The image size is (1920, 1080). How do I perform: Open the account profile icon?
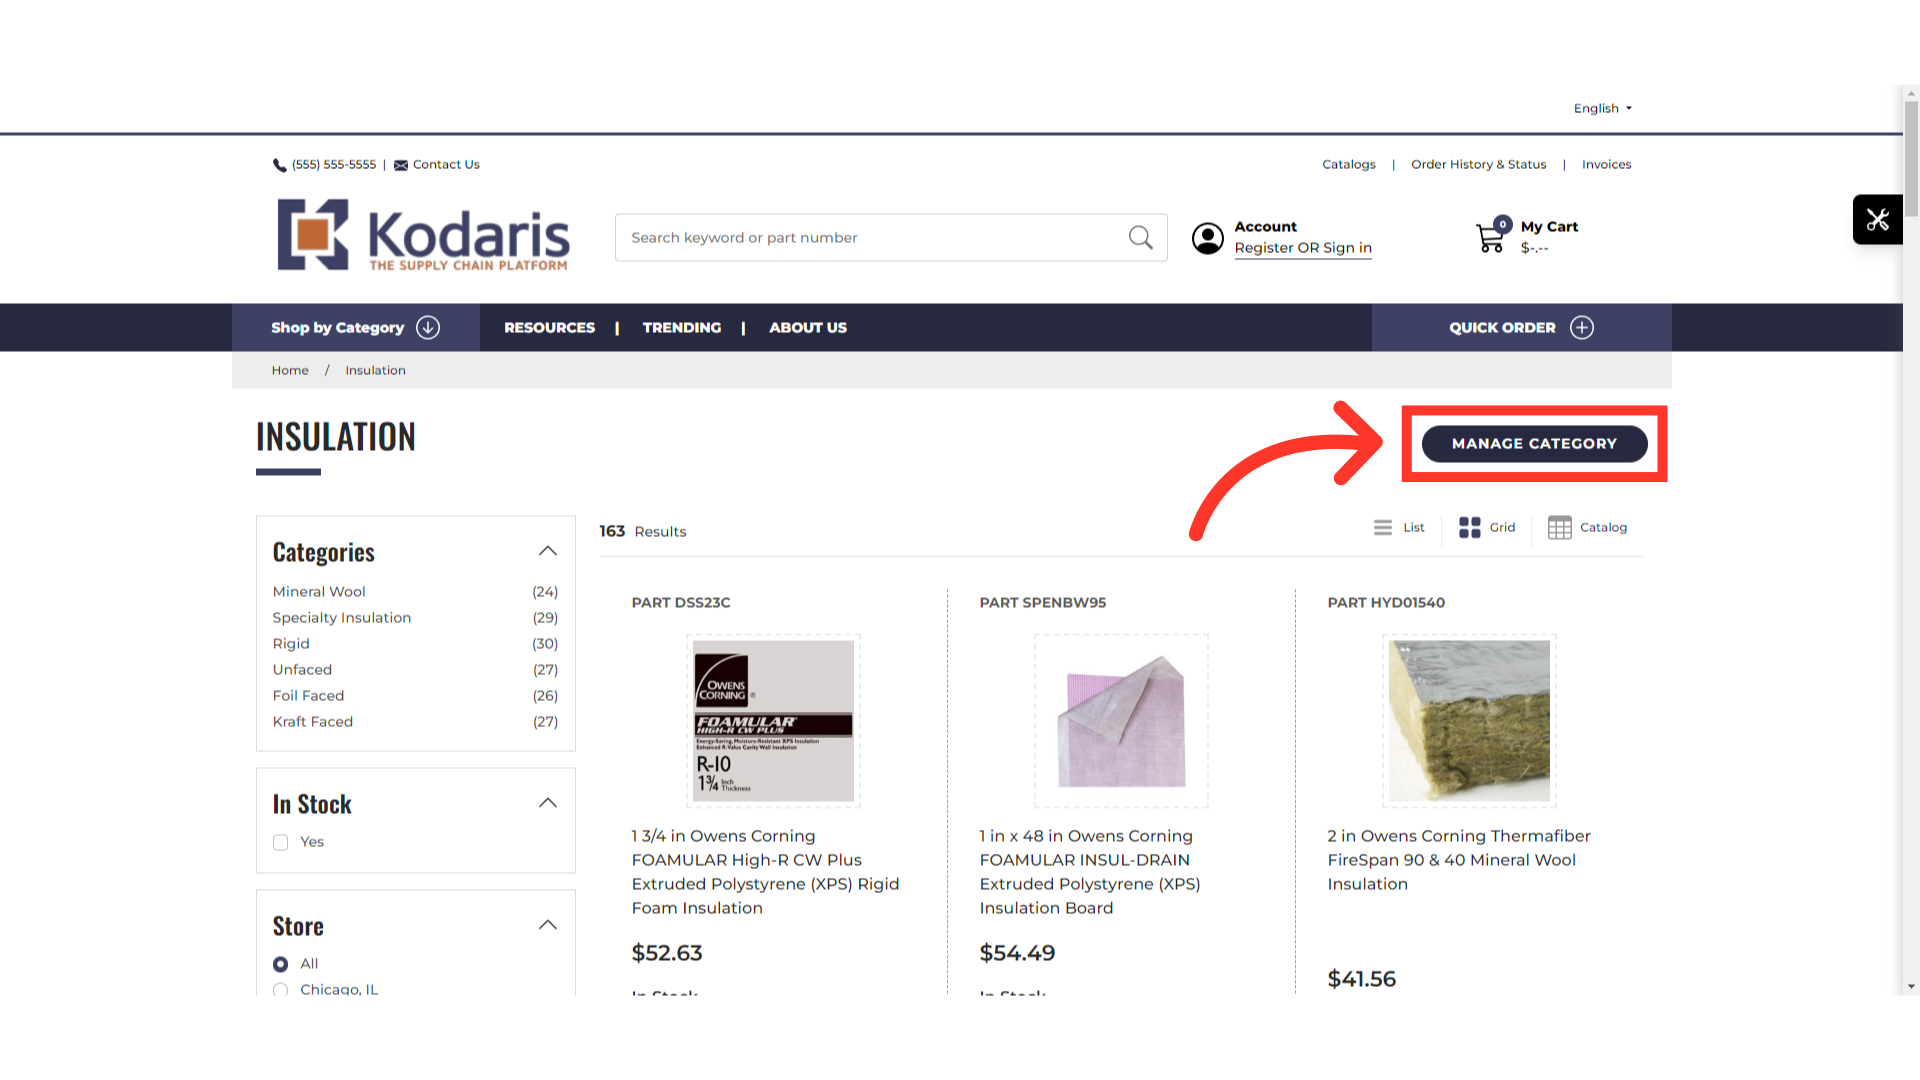pos(1208,238)
